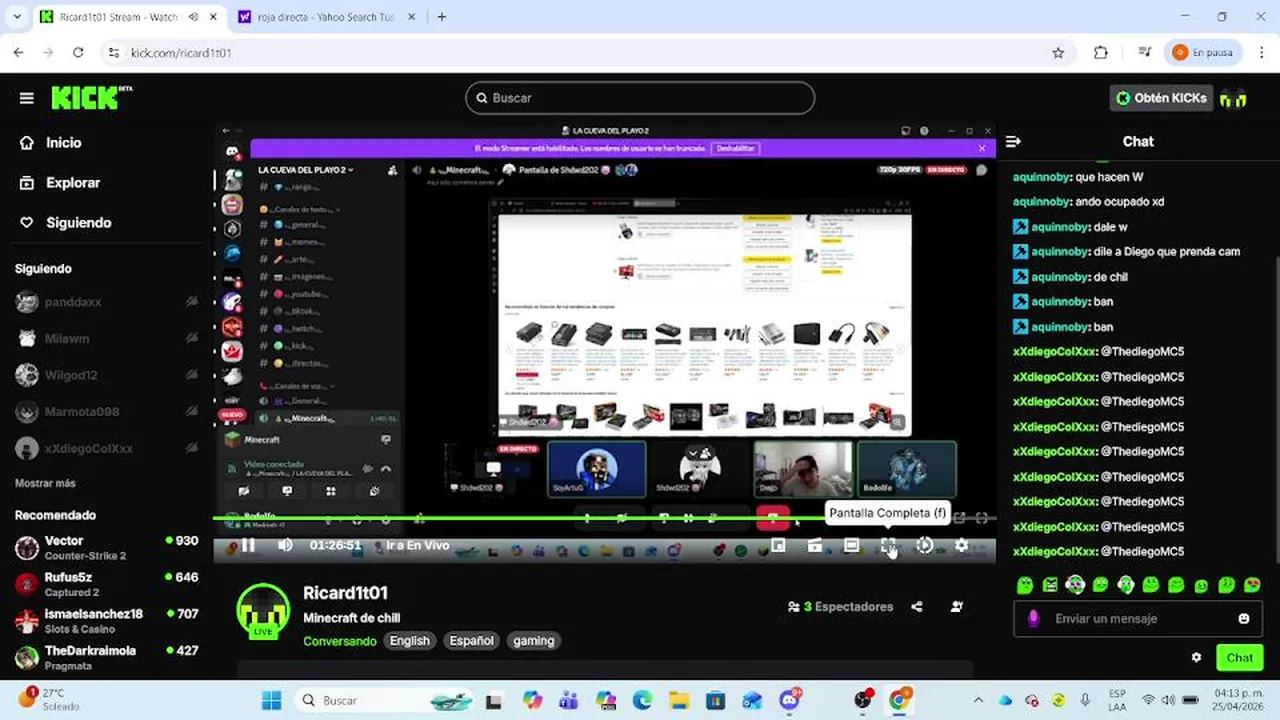Expand the list with Mostrar más
Screen dimensions: 1280x720
pyautogui.click(x=45, y=484)
